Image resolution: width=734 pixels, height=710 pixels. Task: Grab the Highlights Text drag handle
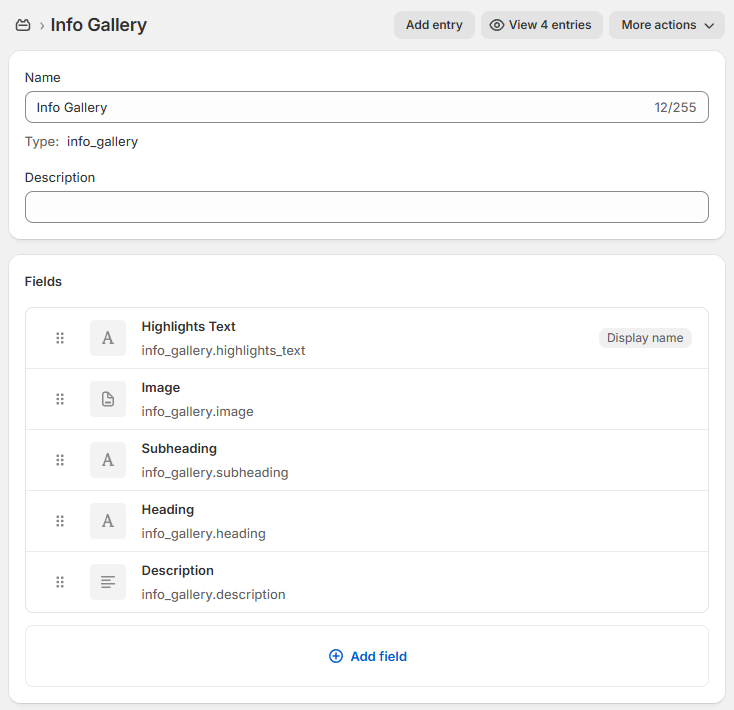pyautogui.click(x=60, y=338)
